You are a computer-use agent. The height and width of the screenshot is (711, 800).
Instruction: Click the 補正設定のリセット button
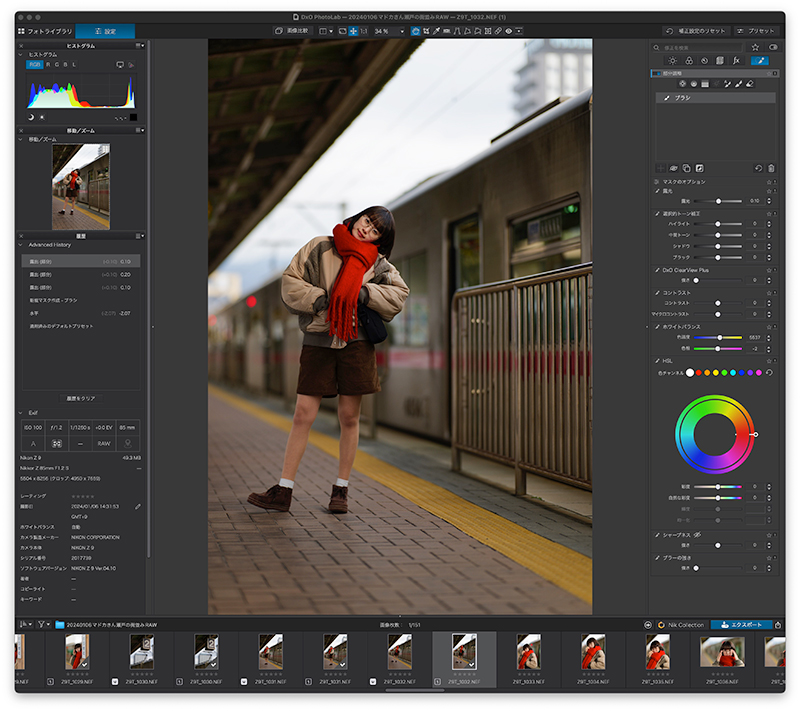click(x=696, y=31)
